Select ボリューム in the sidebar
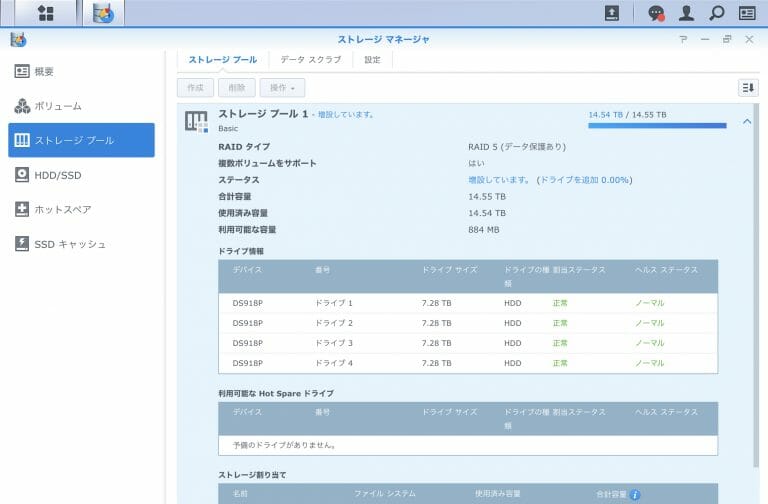 point(81,106)
